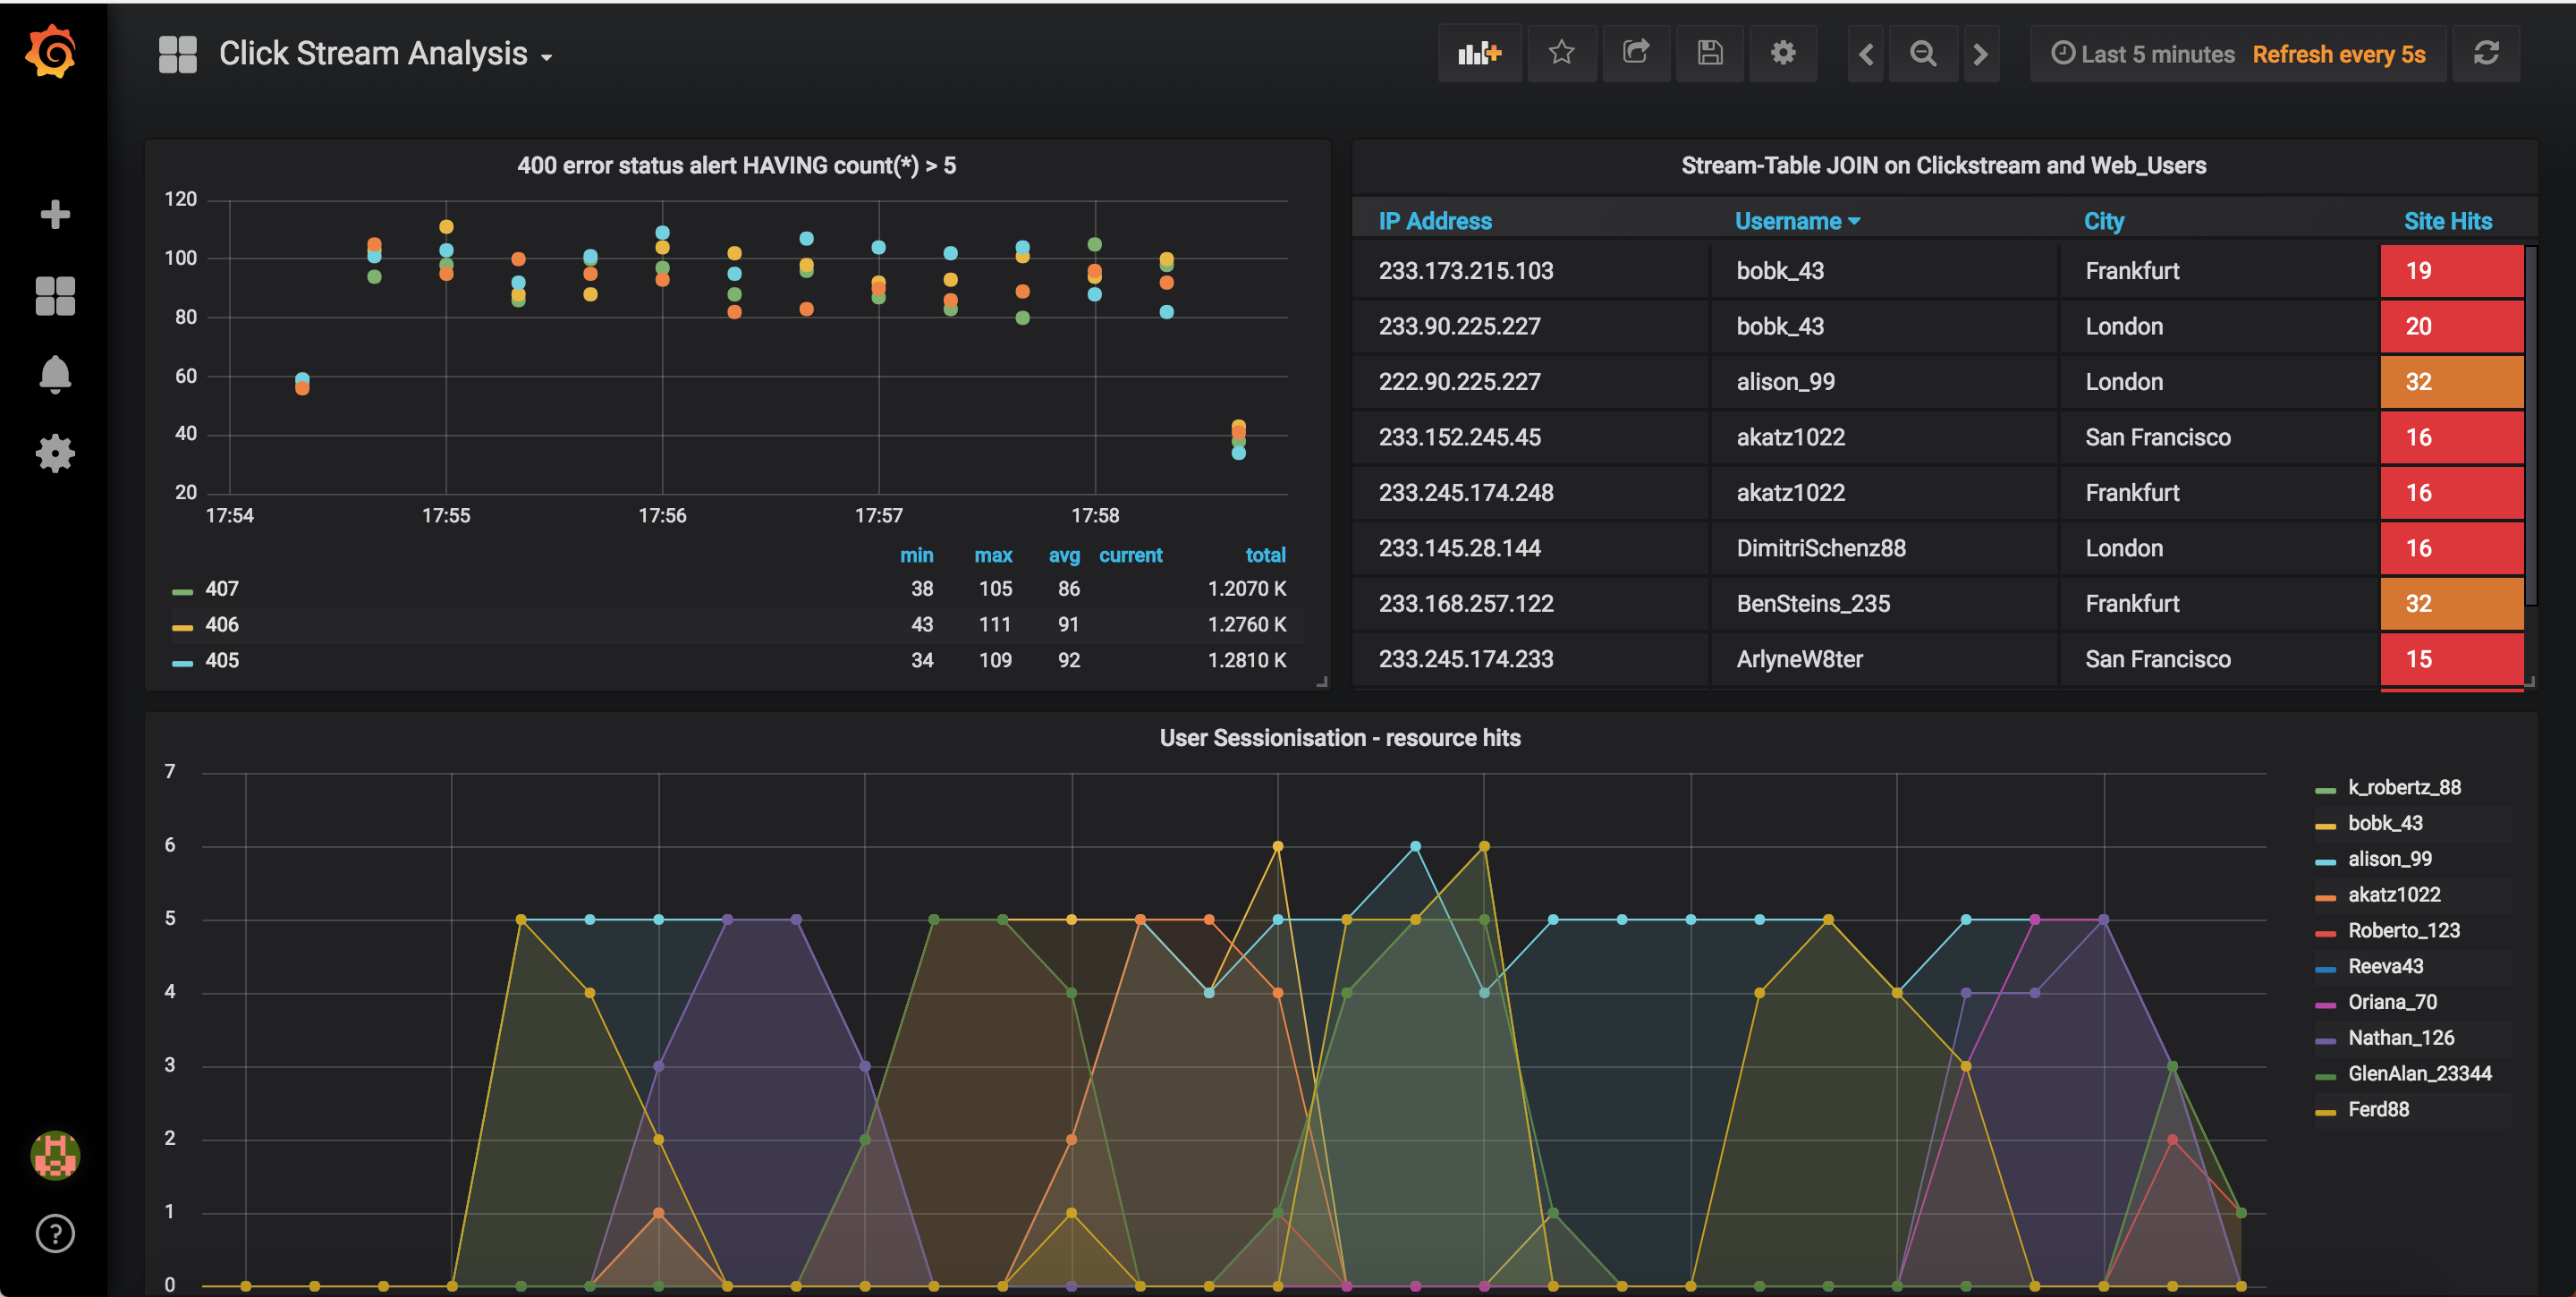
Task: Sort legend by total column
Action: click(x=1265, y=555)
